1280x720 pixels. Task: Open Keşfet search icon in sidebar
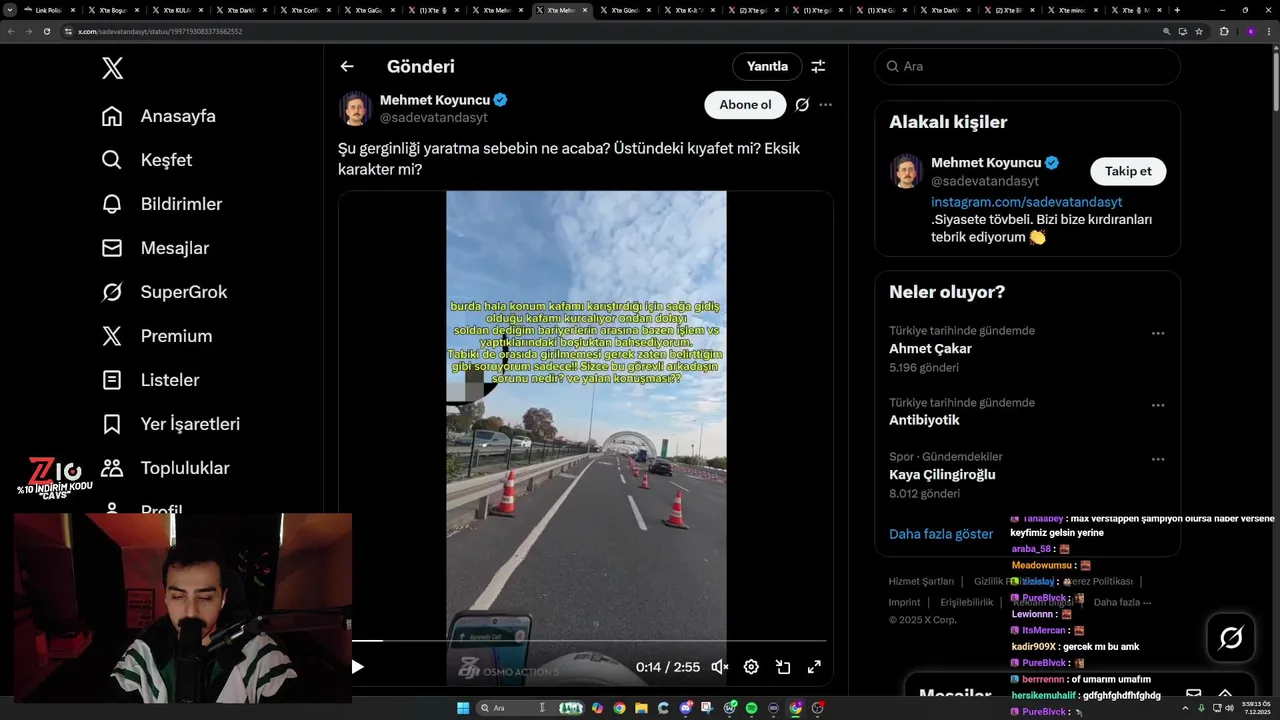click(x=112, y=160)
